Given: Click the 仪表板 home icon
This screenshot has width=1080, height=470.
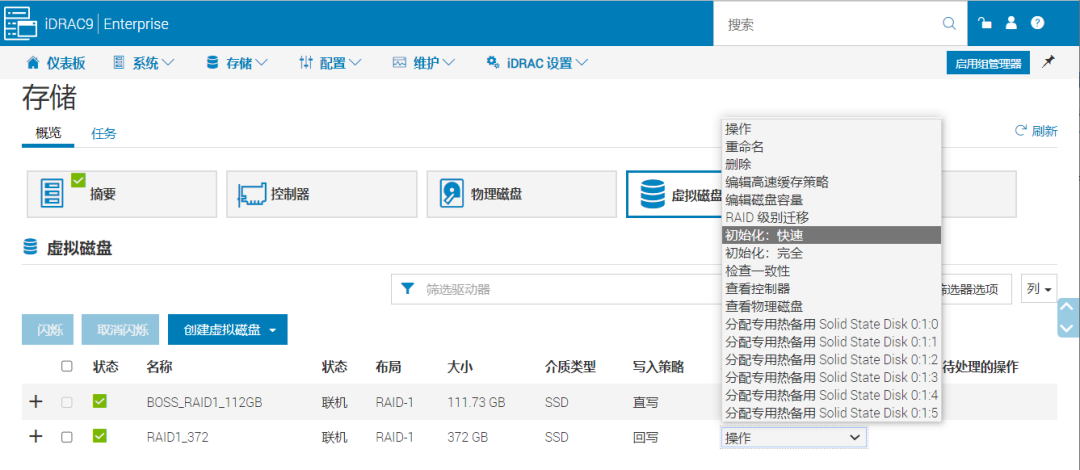Looking at the screenshot, I should coord(32,63).
